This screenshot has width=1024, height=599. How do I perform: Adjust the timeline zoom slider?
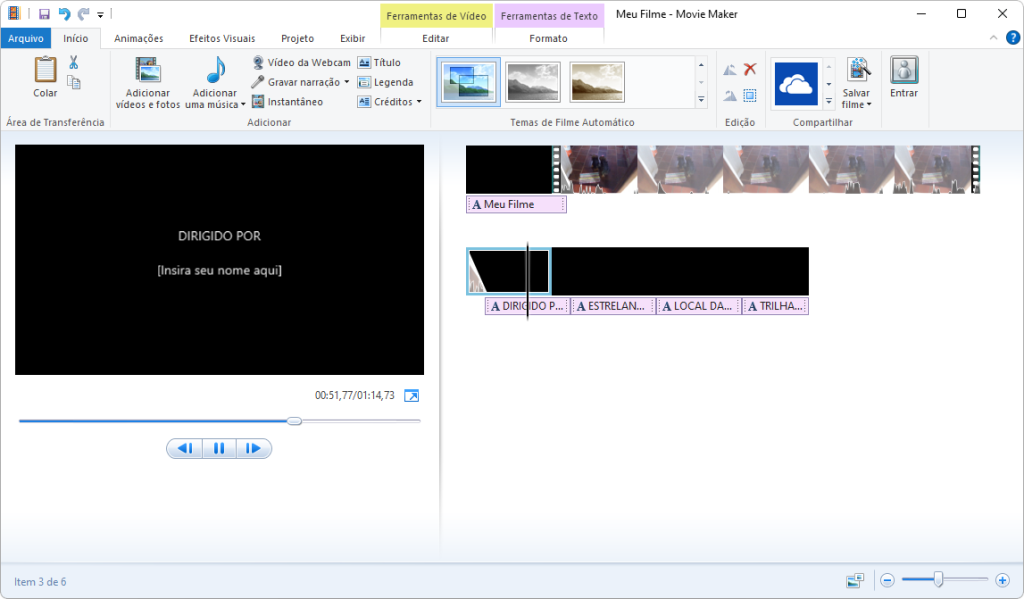point(938,579)
